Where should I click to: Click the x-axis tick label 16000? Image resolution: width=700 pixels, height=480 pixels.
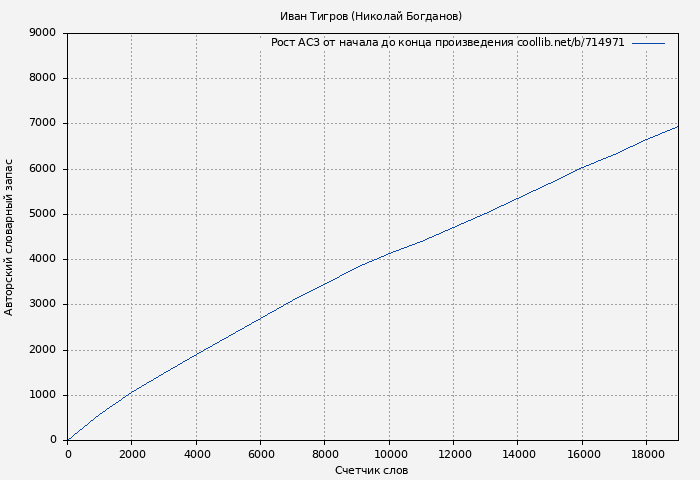pos(582,454)
